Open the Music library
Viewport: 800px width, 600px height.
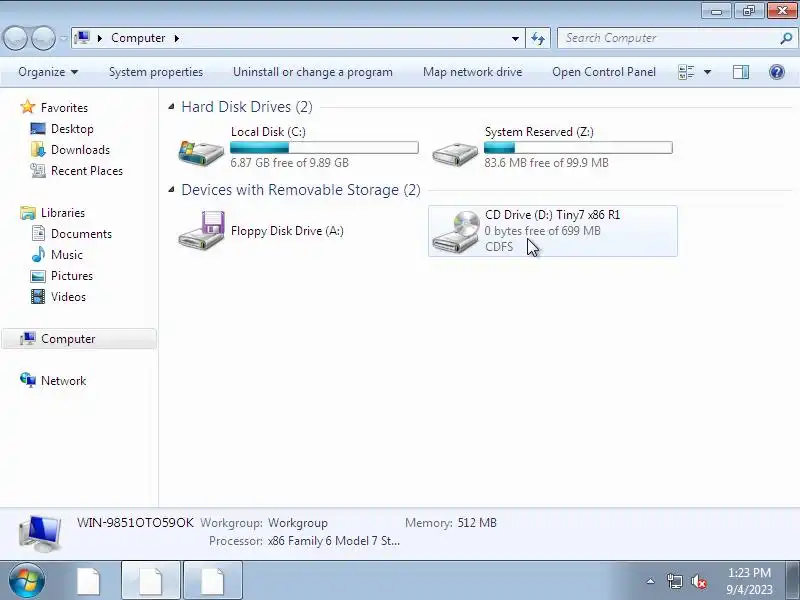(66, 255)
